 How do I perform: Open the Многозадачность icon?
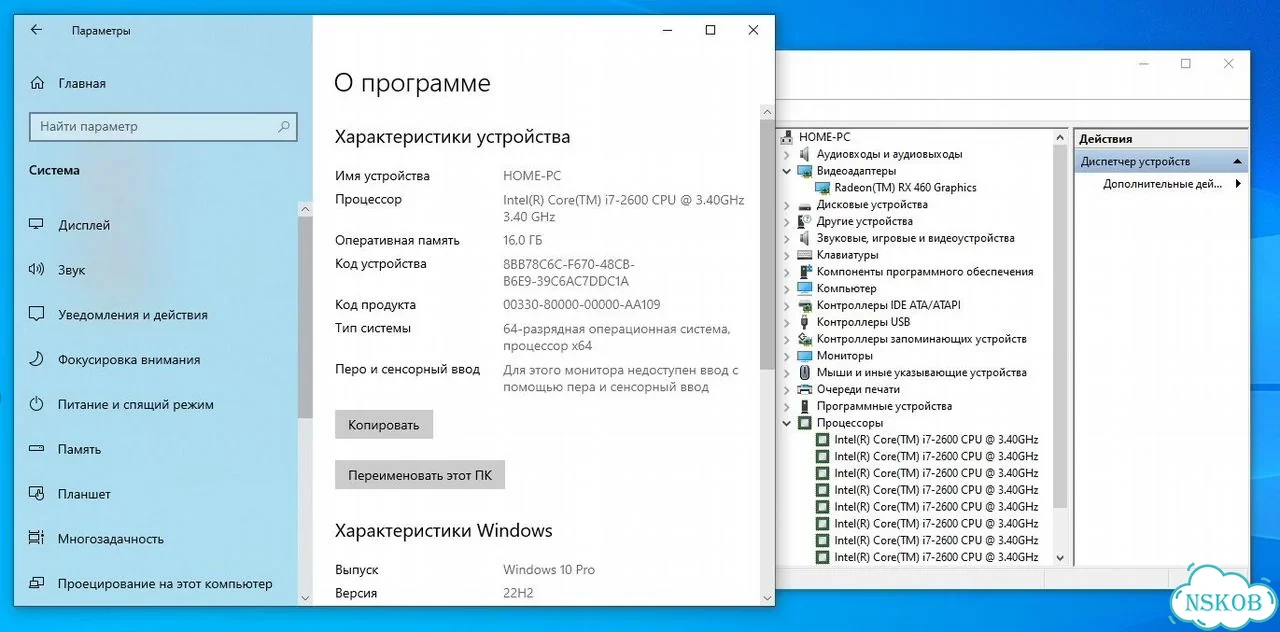pyautogui.click(x=37, y=538)
